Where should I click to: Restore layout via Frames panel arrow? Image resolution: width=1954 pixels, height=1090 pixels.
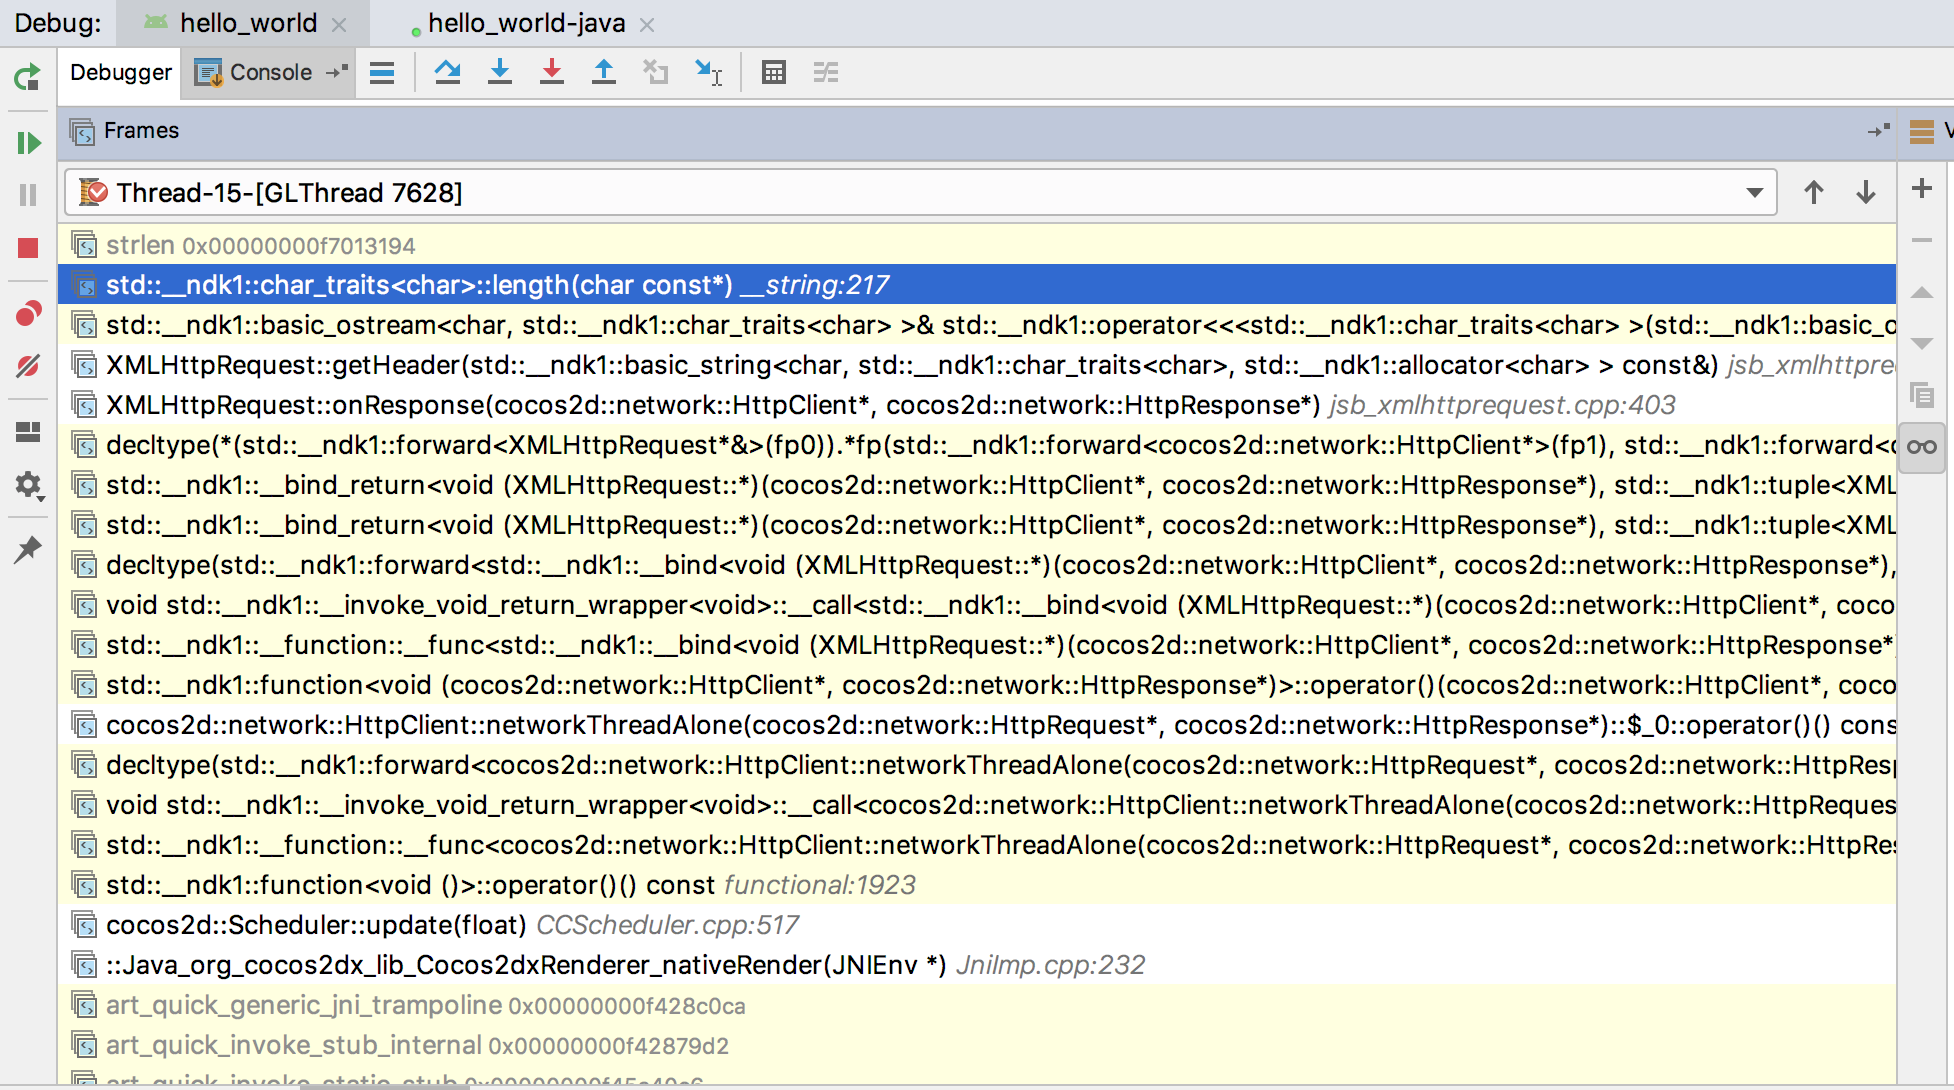click(x=1878, y=131)
